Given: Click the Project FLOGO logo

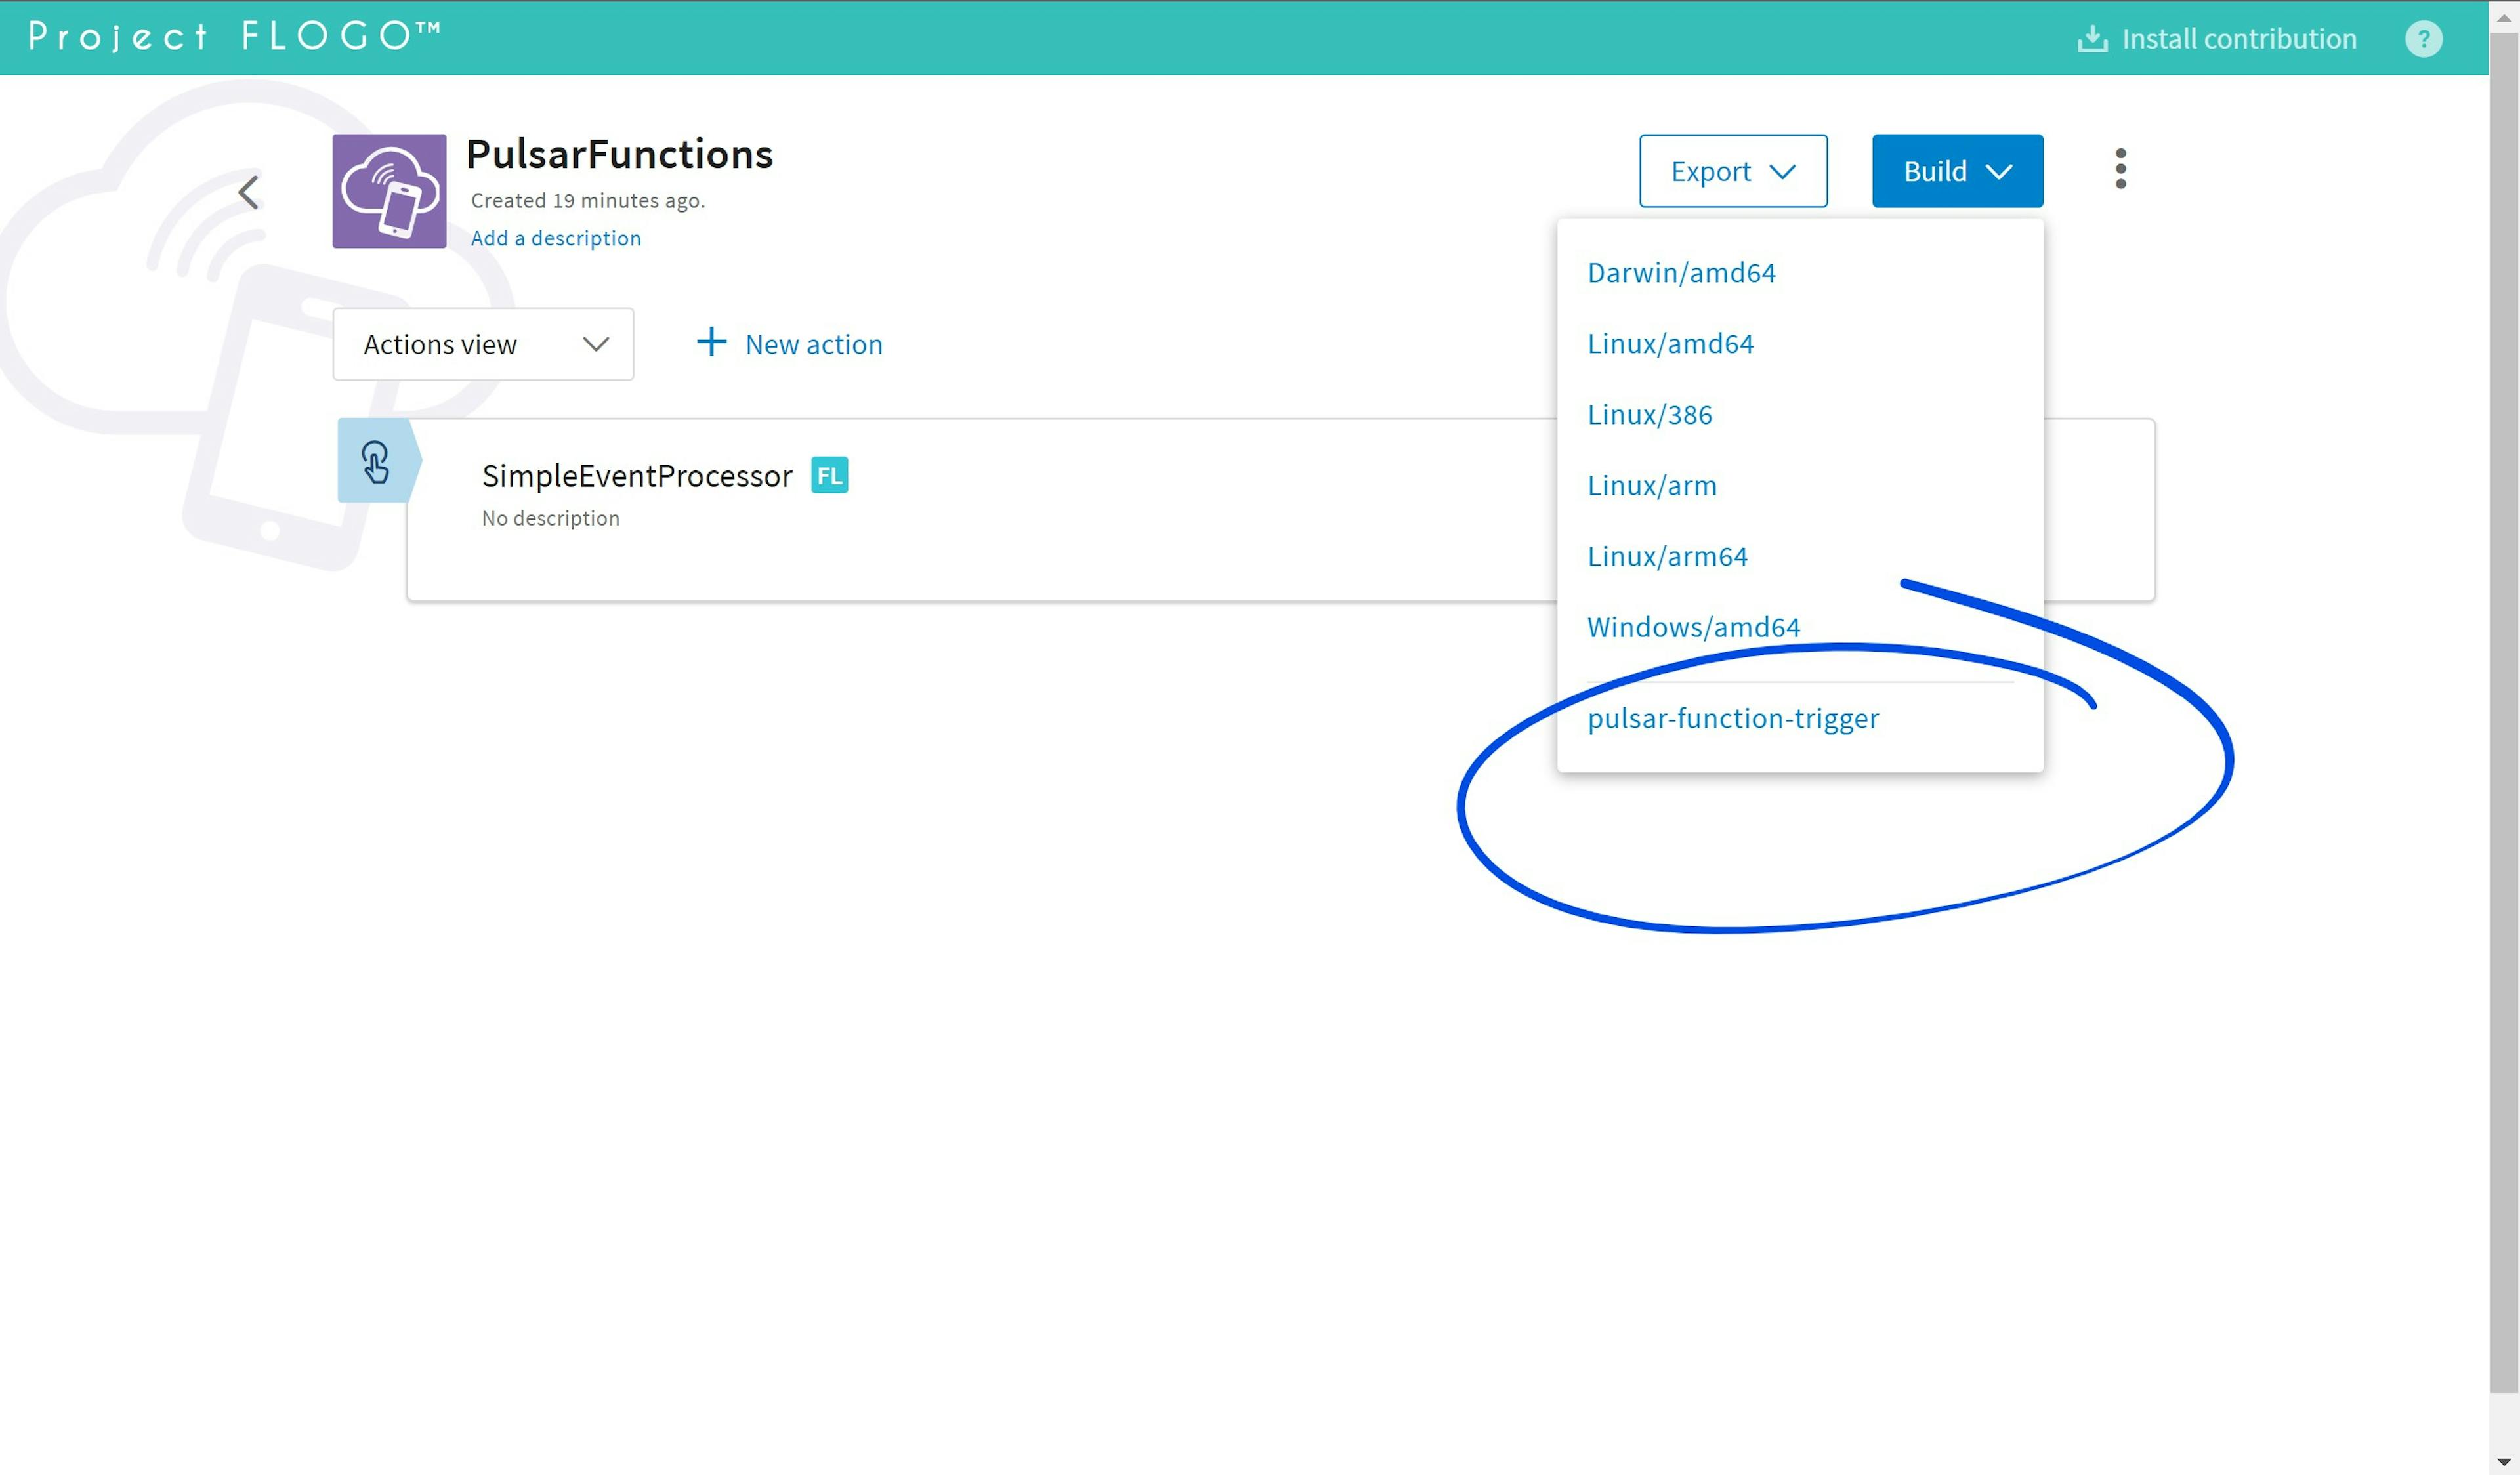Looking at the screenshot, I should [x=234, y=36].
